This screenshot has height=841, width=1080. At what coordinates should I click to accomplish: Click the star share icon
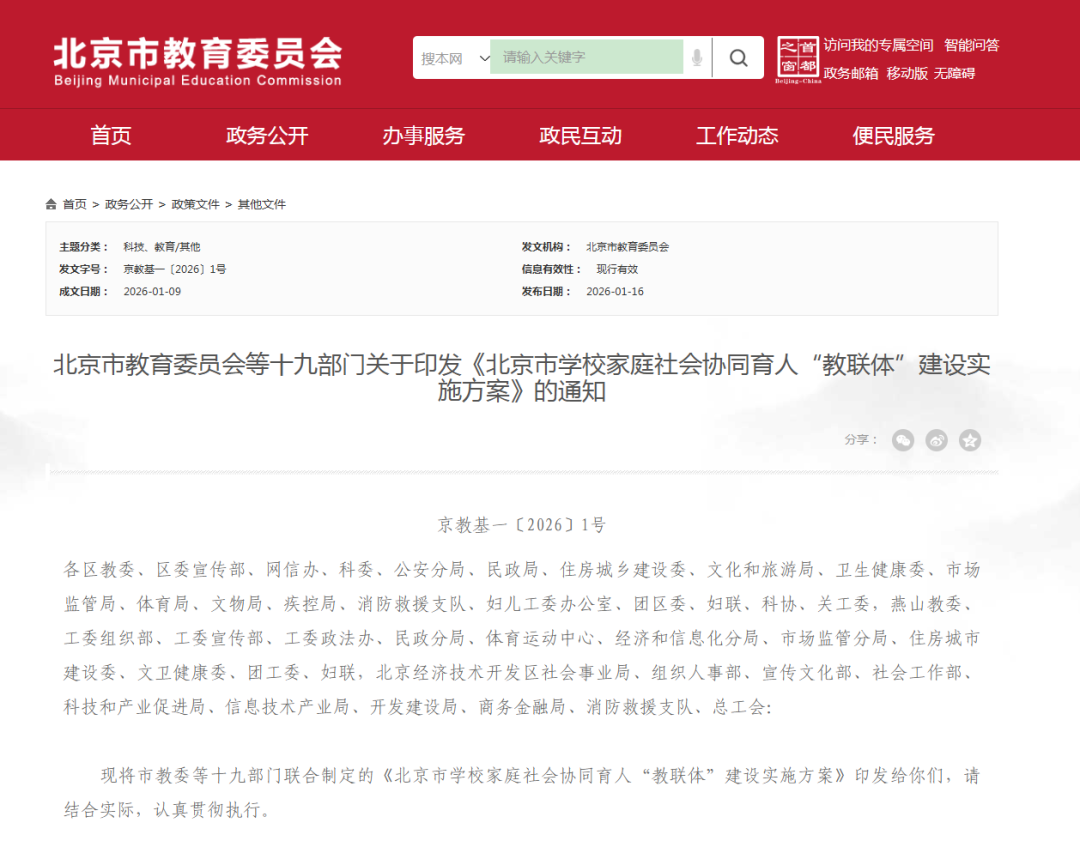tap(969, 440)
